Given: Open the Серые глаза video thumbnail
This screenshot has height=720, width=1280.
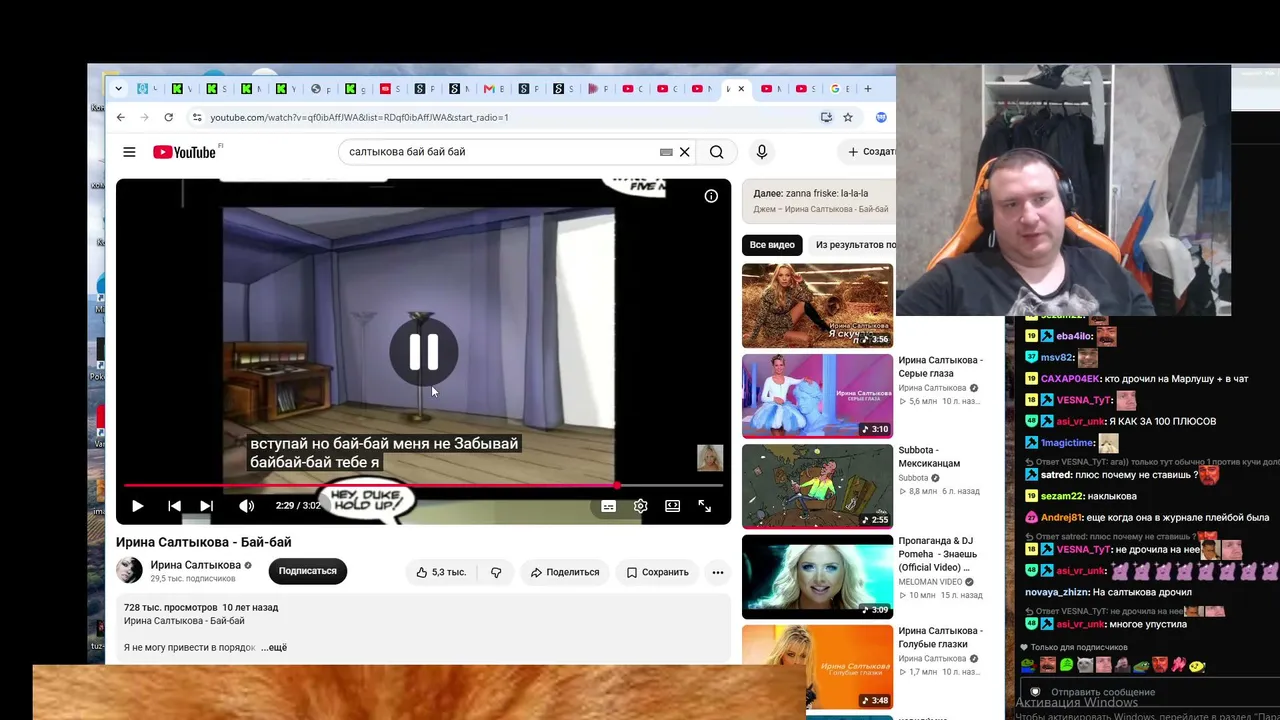Looking at the screenshot, I should click(x=817, y=396).
